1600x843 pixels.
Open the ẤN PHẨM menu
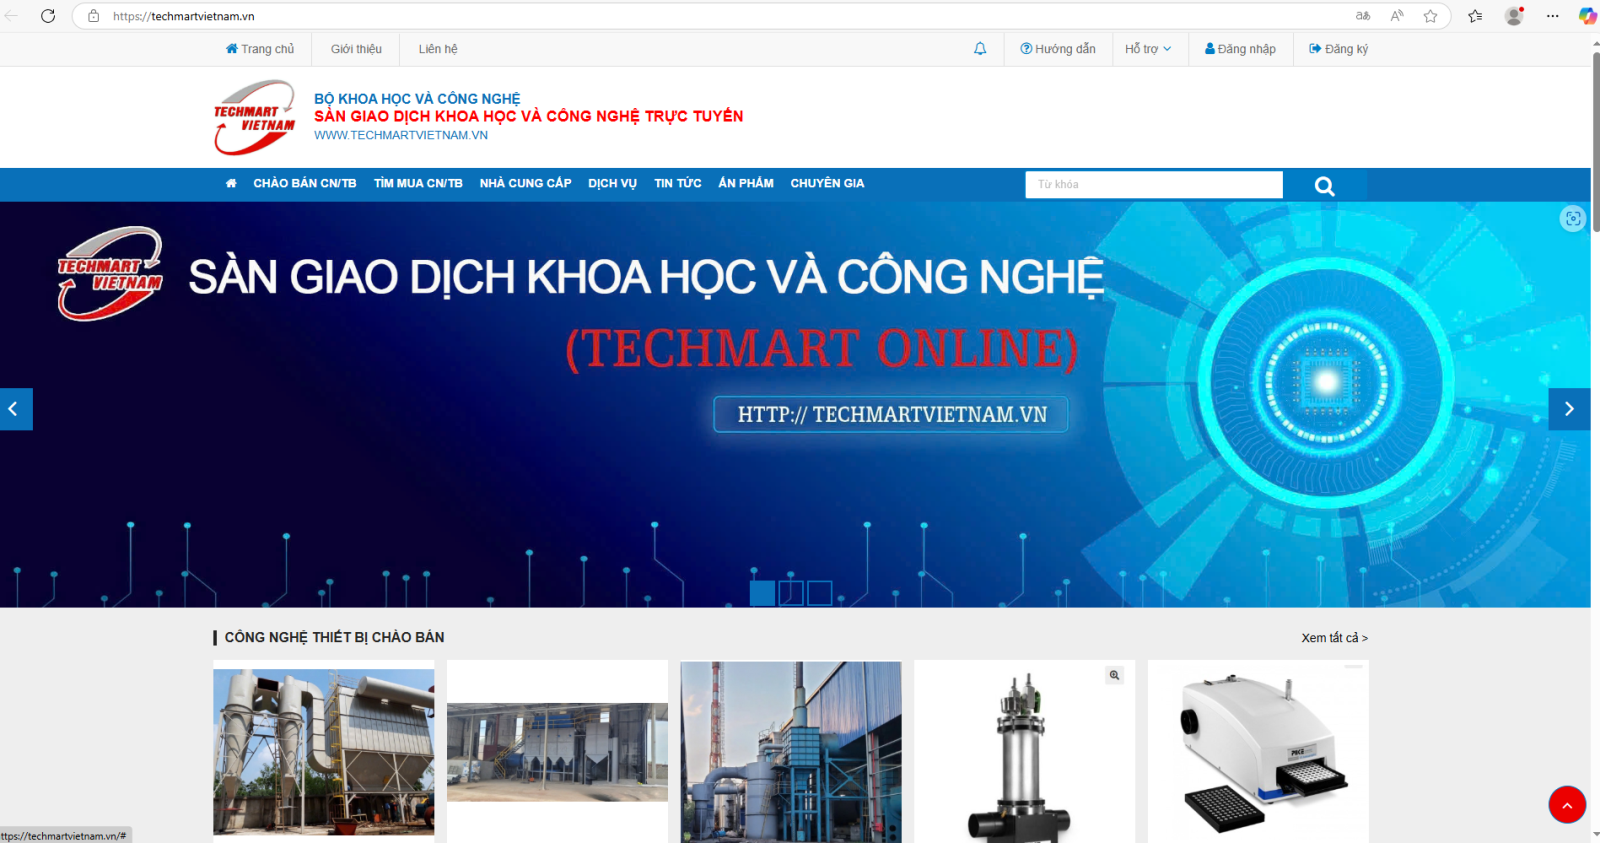(x=746, y=183)
